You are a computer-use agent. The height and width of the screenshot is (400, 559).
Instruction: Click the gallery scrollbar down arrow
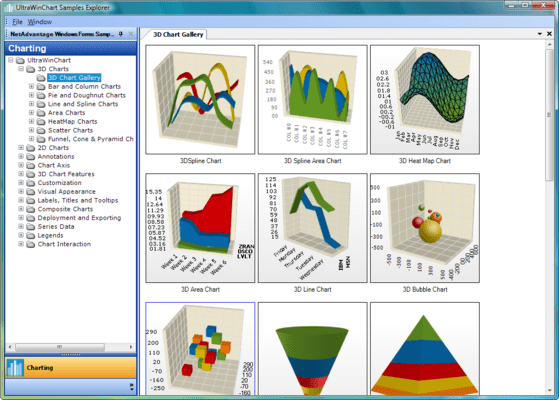pyautogui.click(x=549, y=391)
